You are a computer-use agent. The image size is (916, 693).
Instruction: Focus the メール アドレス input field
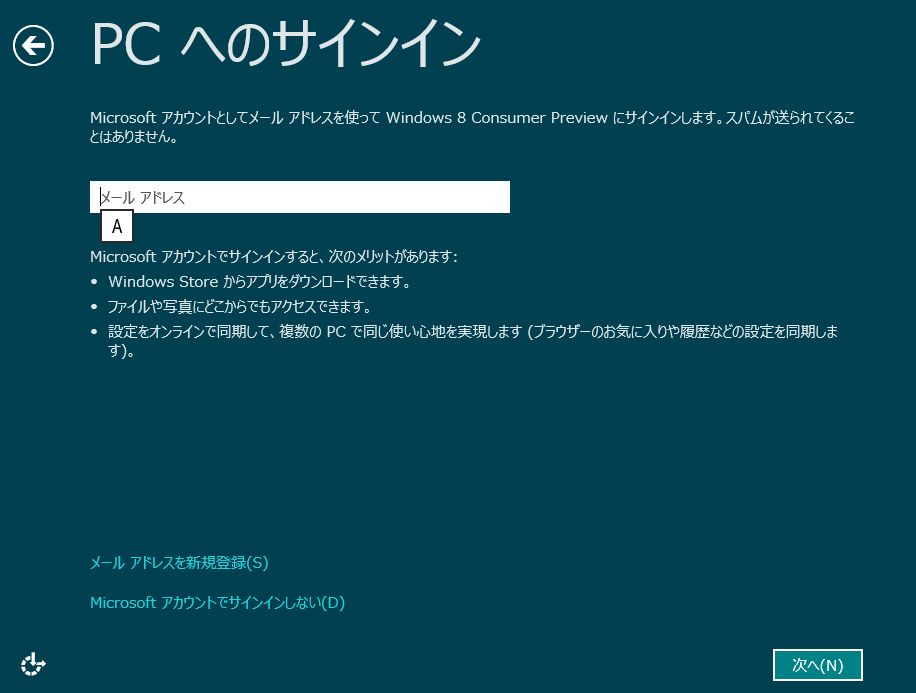pos(300,198)
